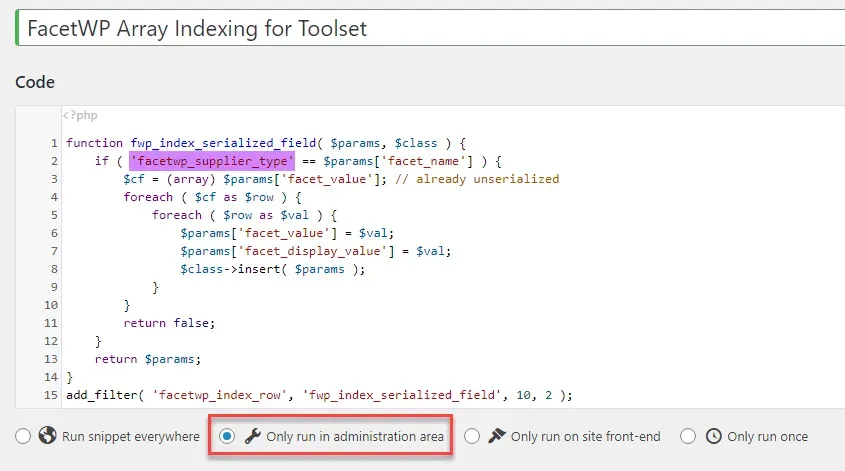Click the globe icon for run everywhere

click(x=47, y=435)
